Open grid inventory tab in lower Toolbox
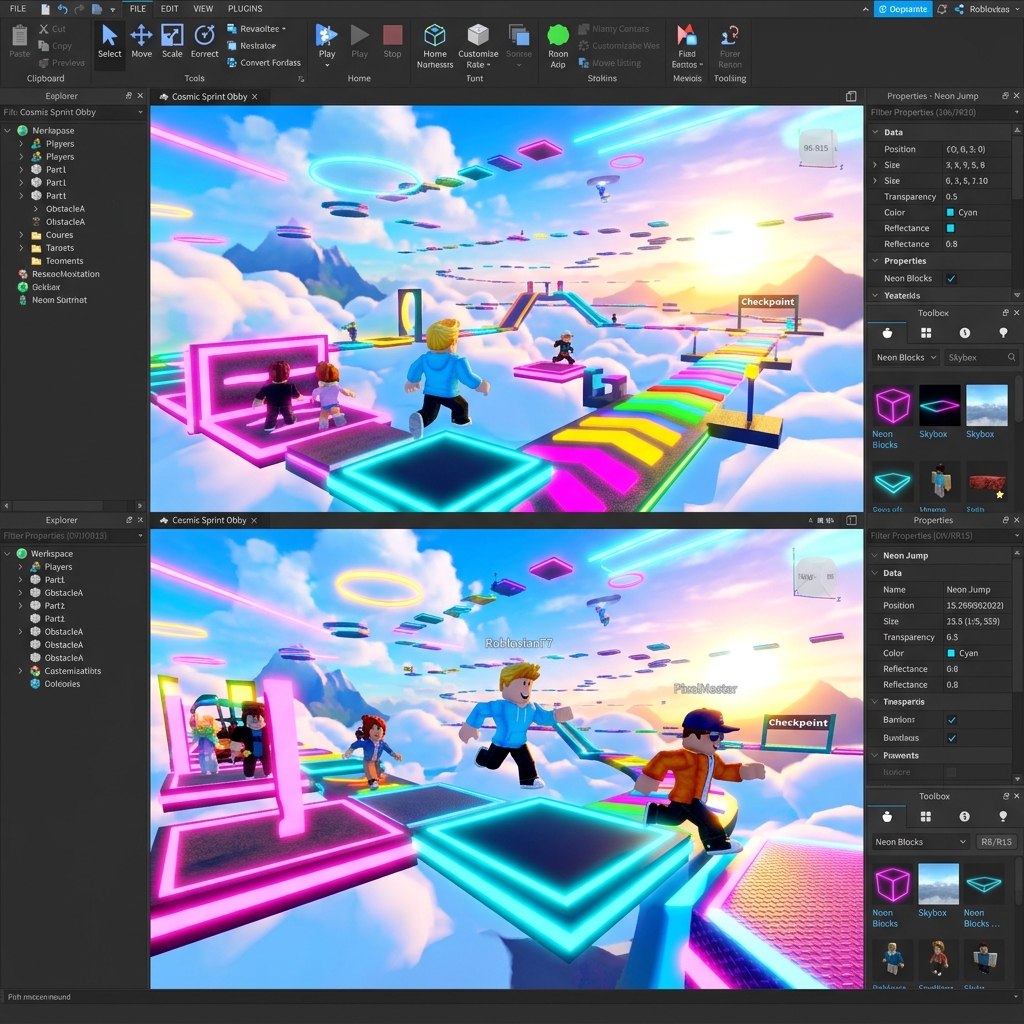 pyautogui.click(x=925, y=817)
